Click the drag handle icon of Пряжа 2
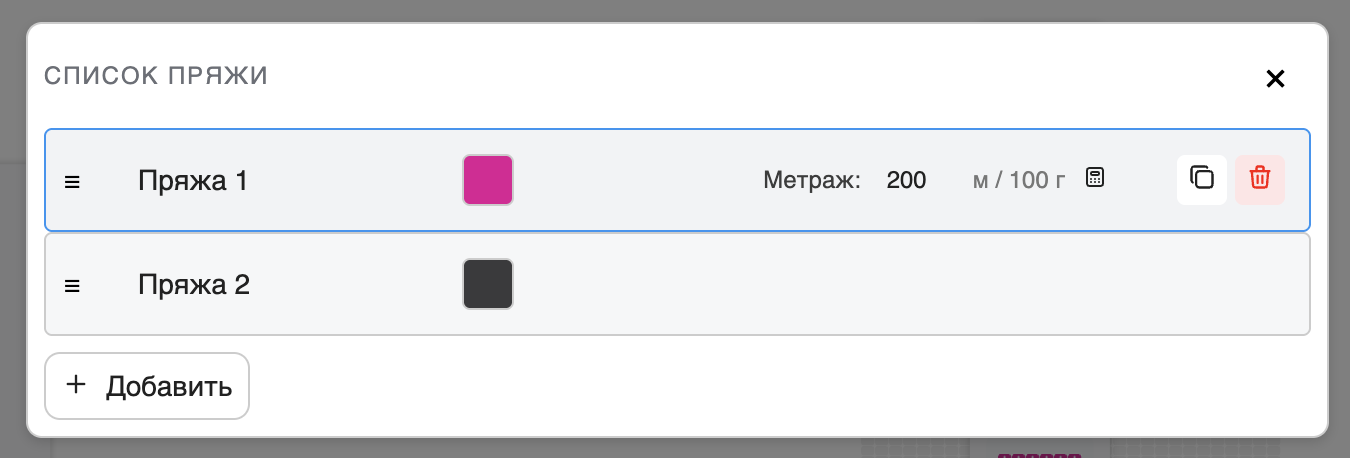 (x=72, y=285)
